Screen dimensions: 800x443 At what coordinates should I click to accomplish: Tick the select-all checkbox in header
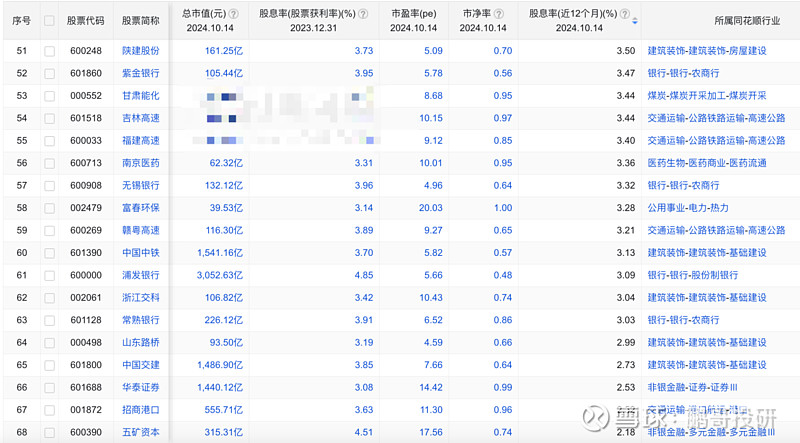[49, 20]
